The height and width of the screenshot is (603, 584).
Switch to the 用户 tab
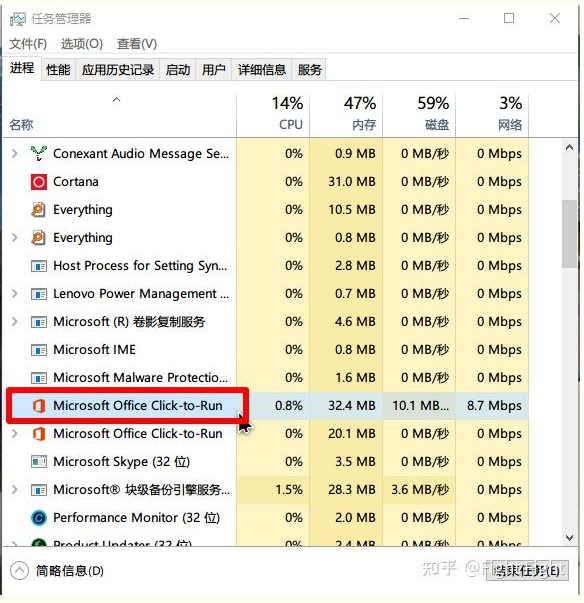213,70
